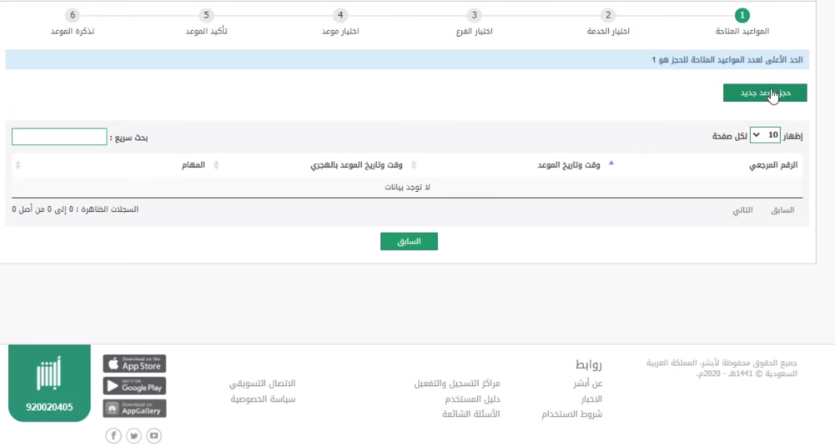Image resolution: width=835 pixels, height=447 pixels.
Task: Open the الأسئلة الشائعة footer link
Action: [470, 414]
